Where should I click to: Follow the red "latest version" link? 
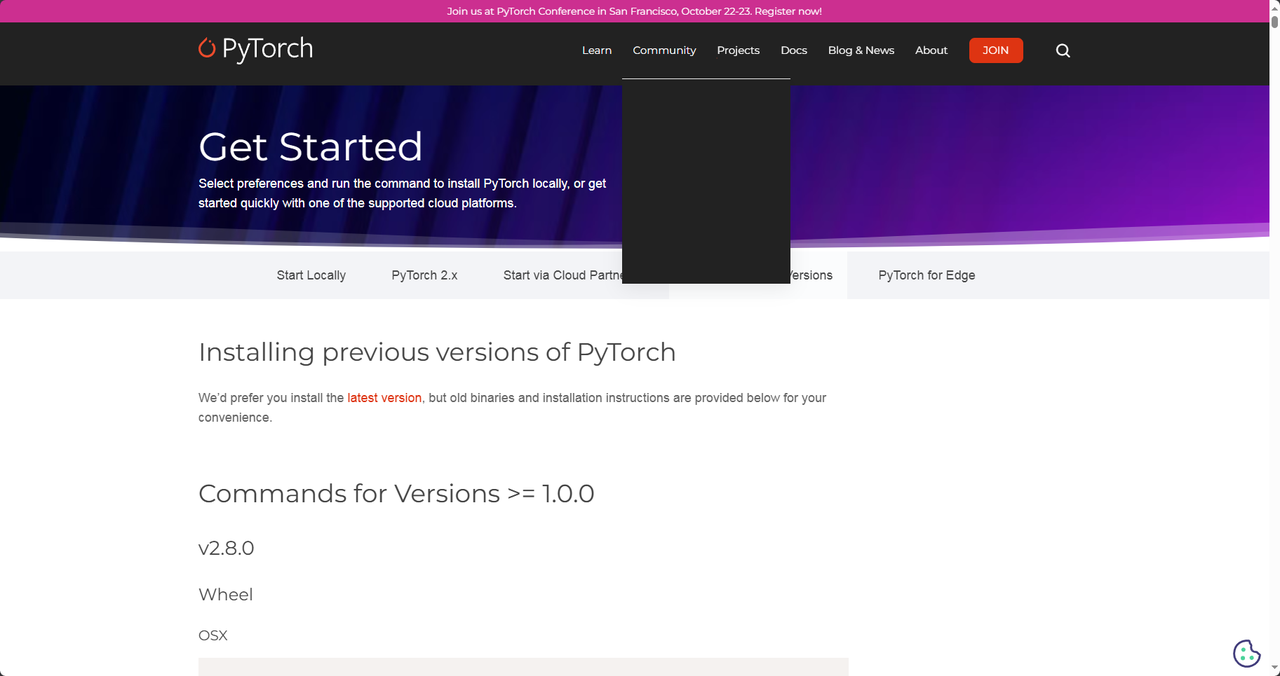point(384,398)
